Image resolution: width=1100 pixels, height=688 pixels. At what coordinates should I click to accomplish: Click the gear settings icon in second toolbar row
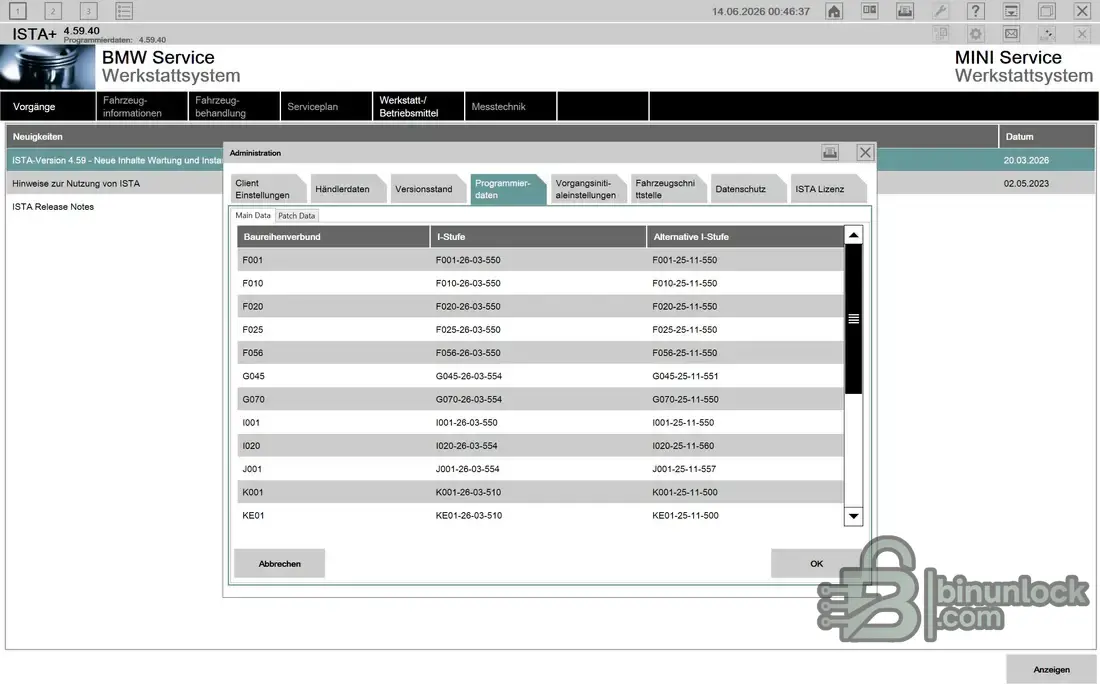(x=976, y=33)
